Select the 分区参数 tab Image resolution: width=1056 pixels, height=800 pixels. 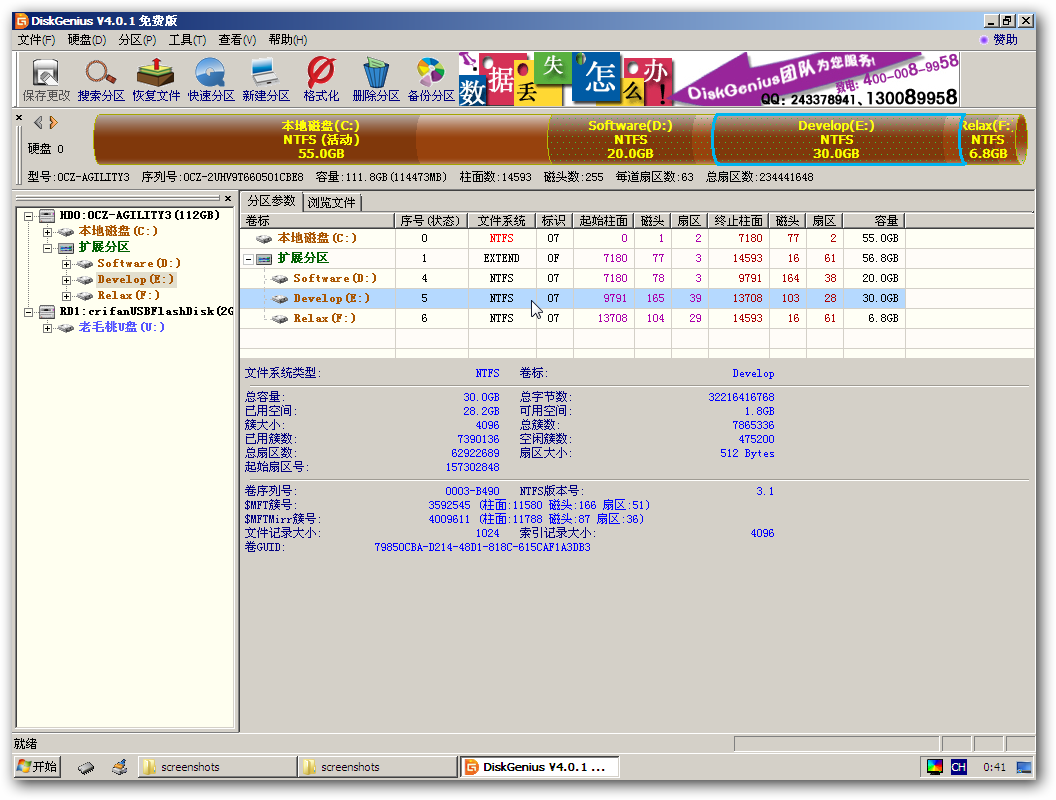coord(271,201)
